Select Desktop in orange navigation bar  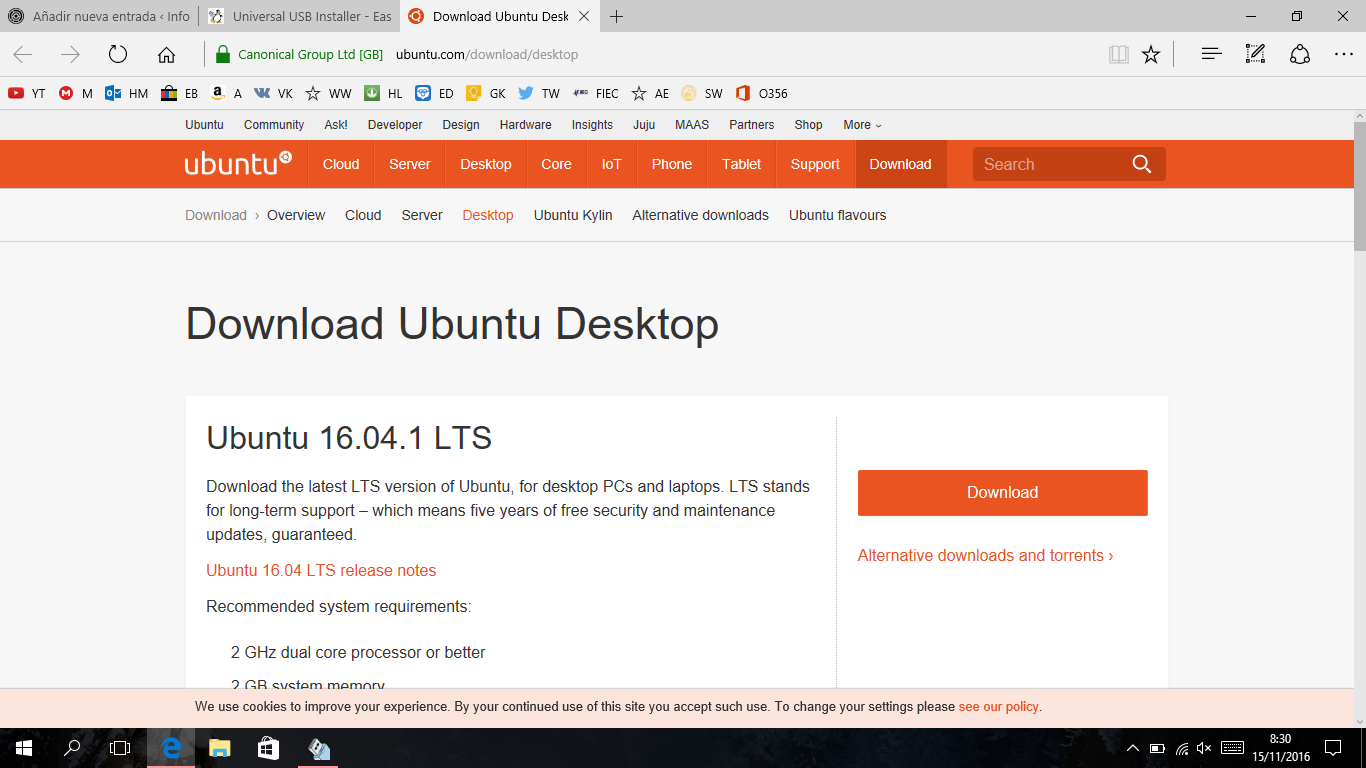[x=486, y=164]
